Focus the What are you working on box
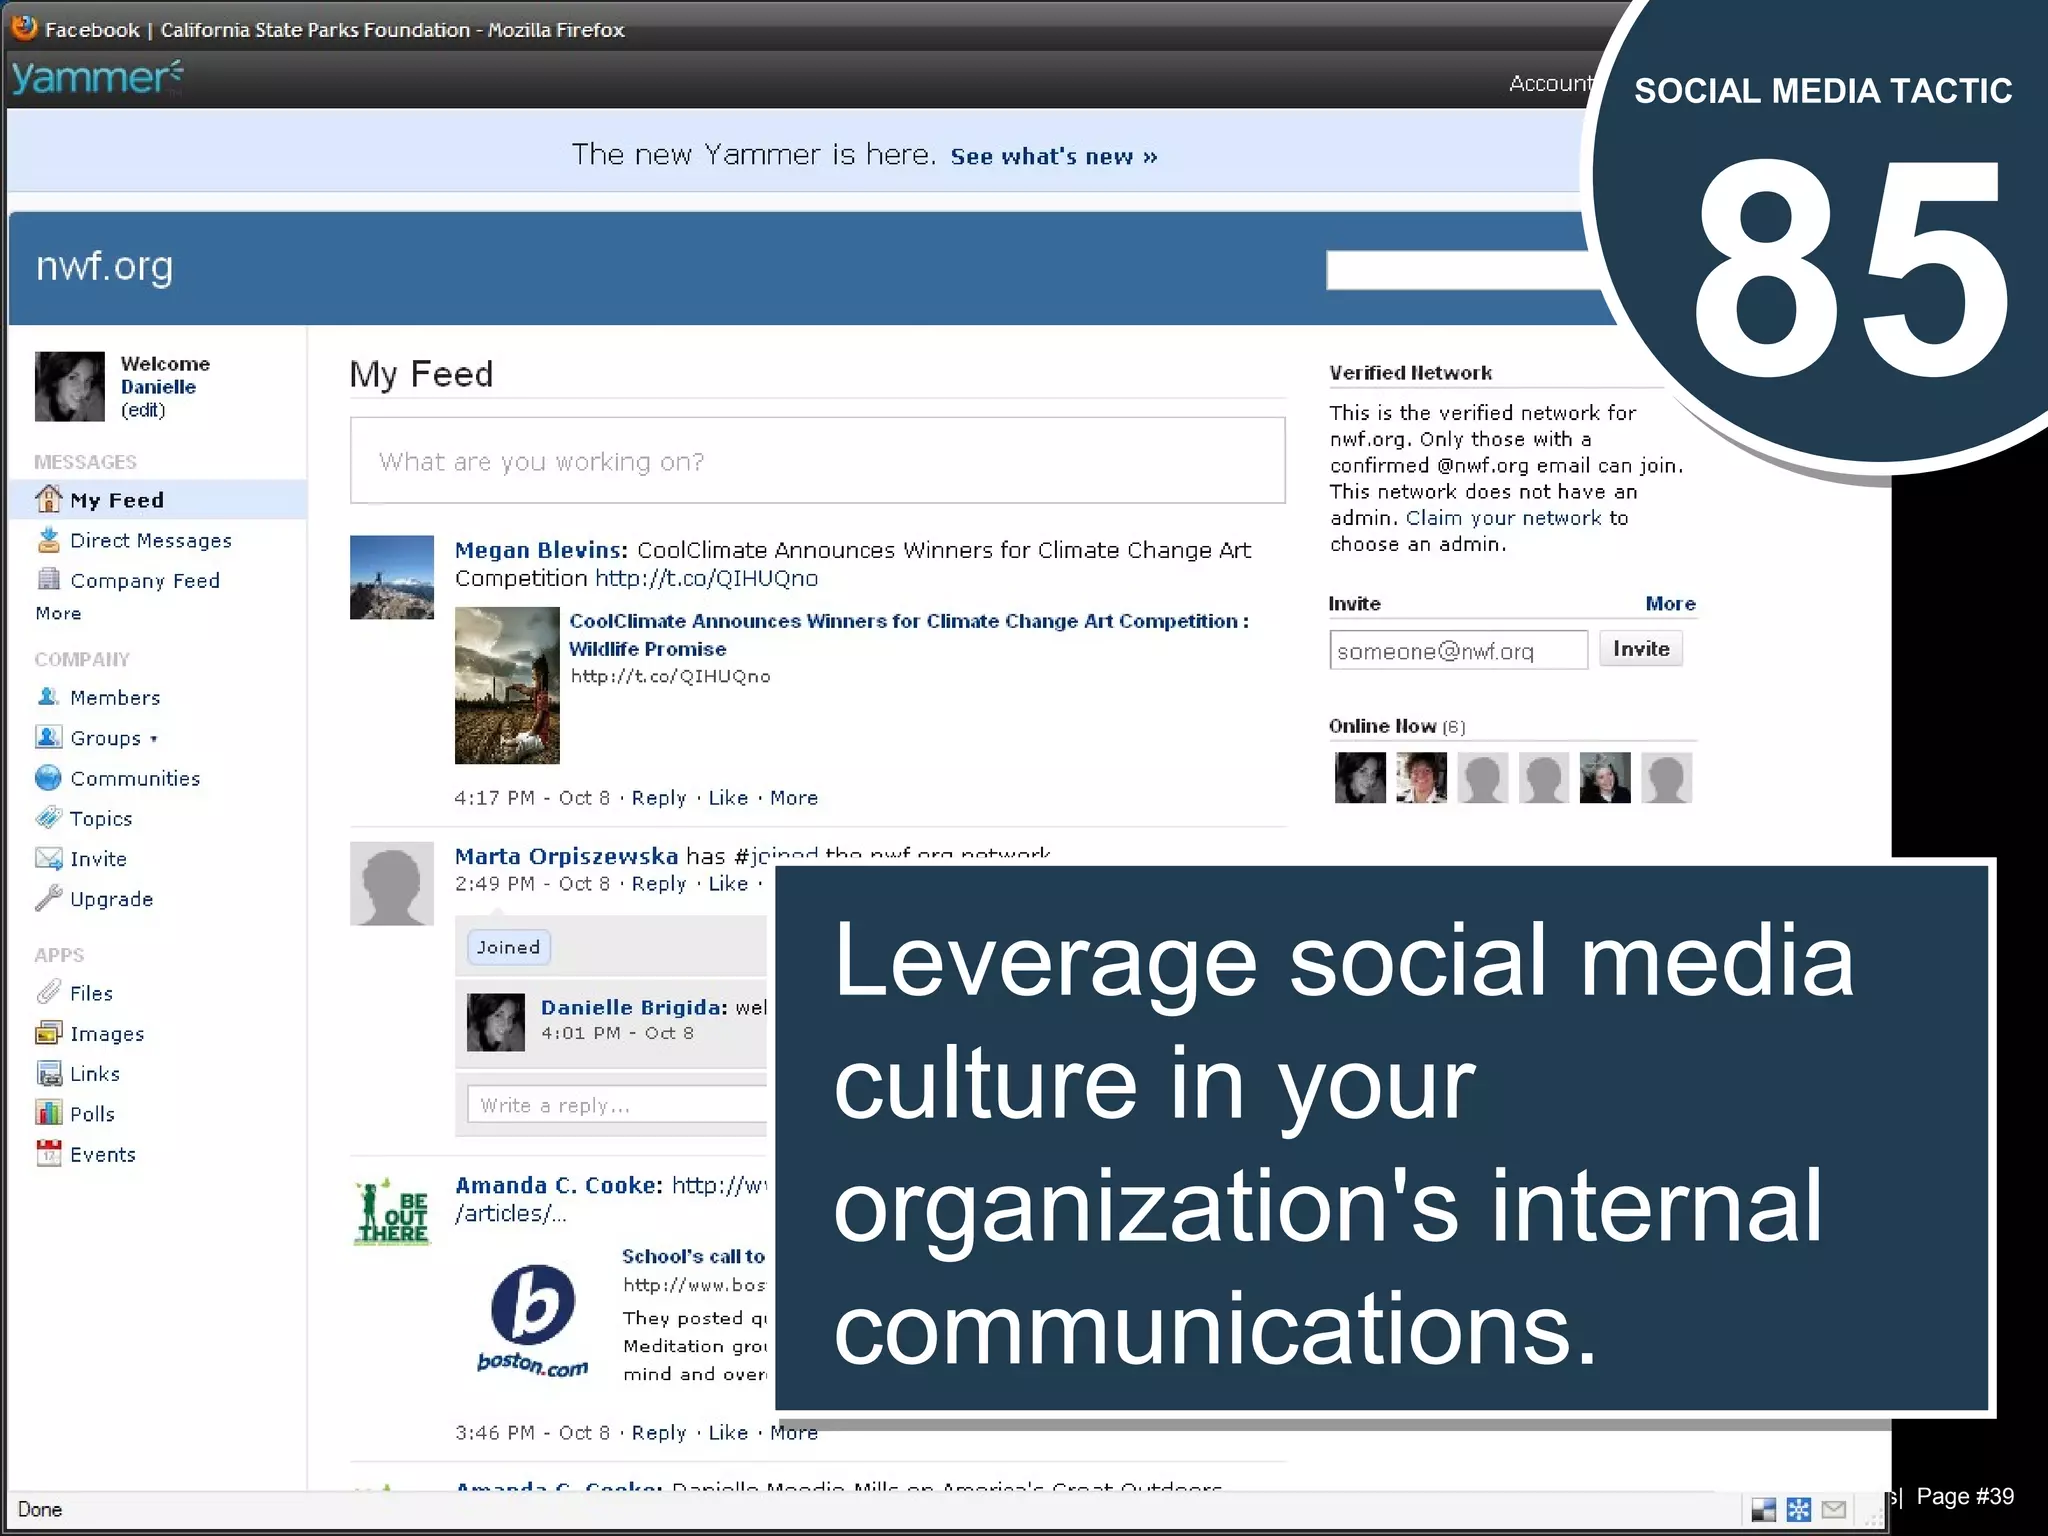2048x1536 pixels. [x=817, y=460]
